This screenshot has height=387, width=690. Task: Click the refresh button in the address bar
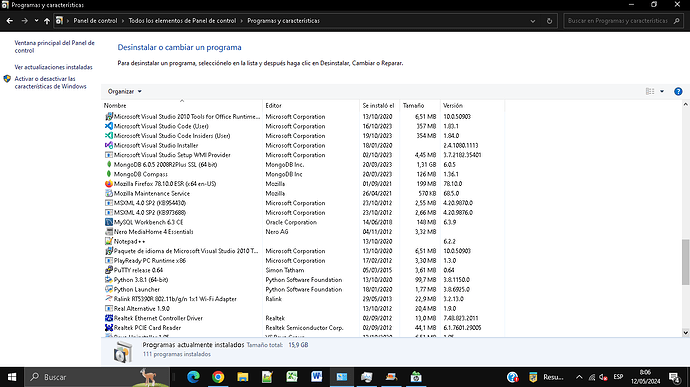[x=549, y=21]
